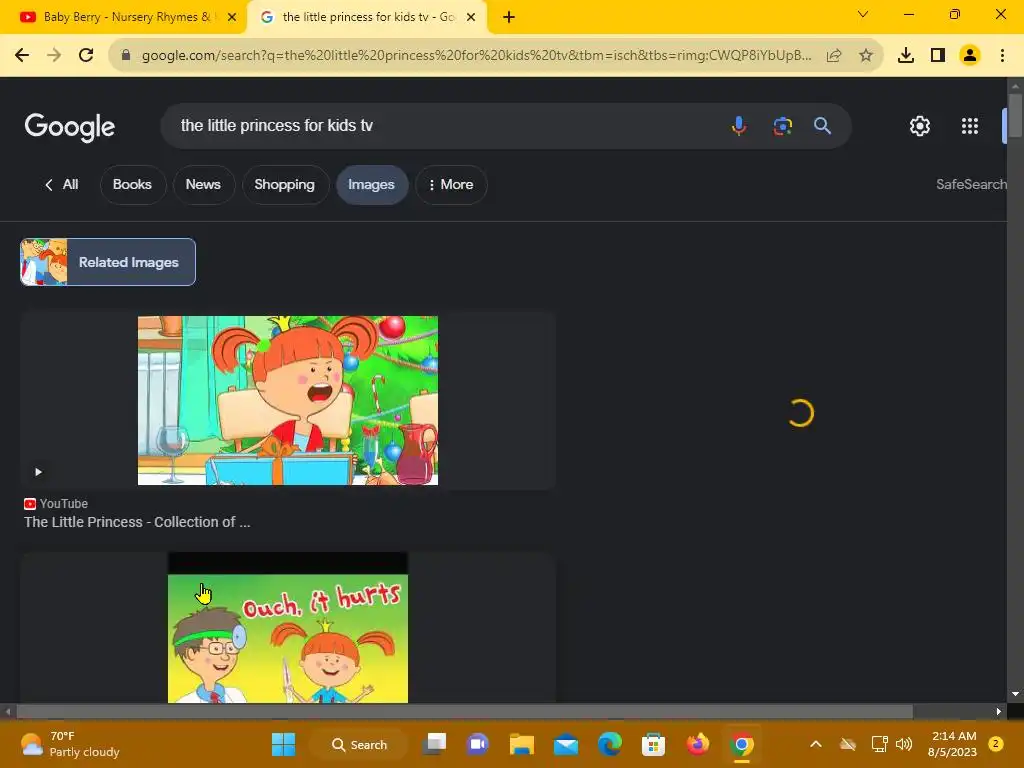Open the Google apps grid

click(x=970, y=126)
